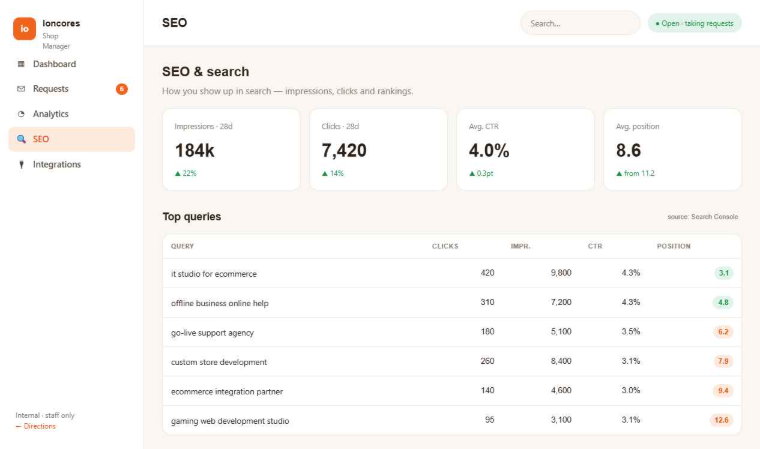
Task: Click the Search input field
Action: pos(580,23)
